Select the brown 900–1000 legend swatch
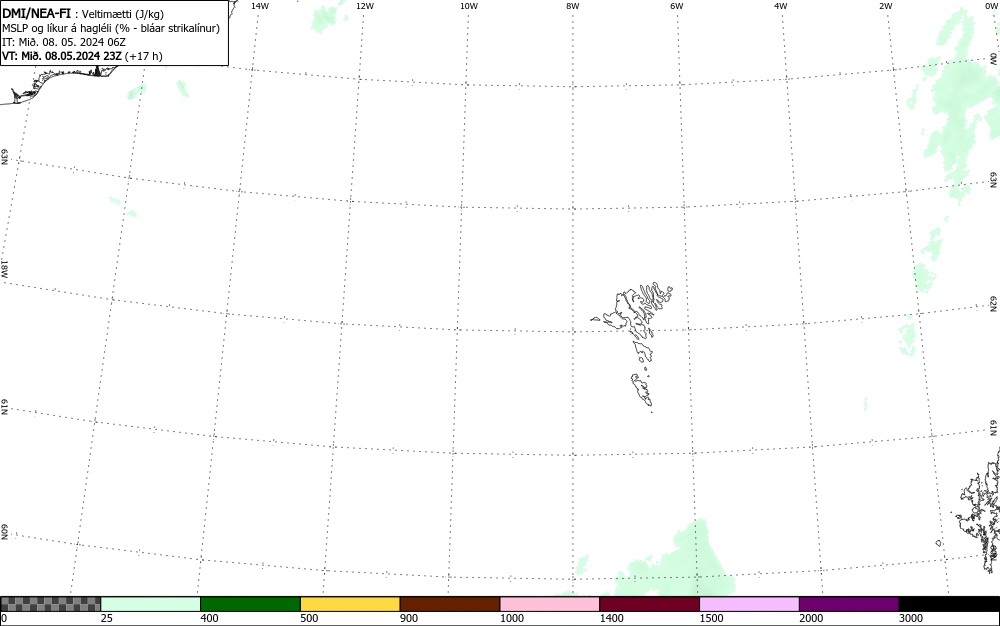 450,604
